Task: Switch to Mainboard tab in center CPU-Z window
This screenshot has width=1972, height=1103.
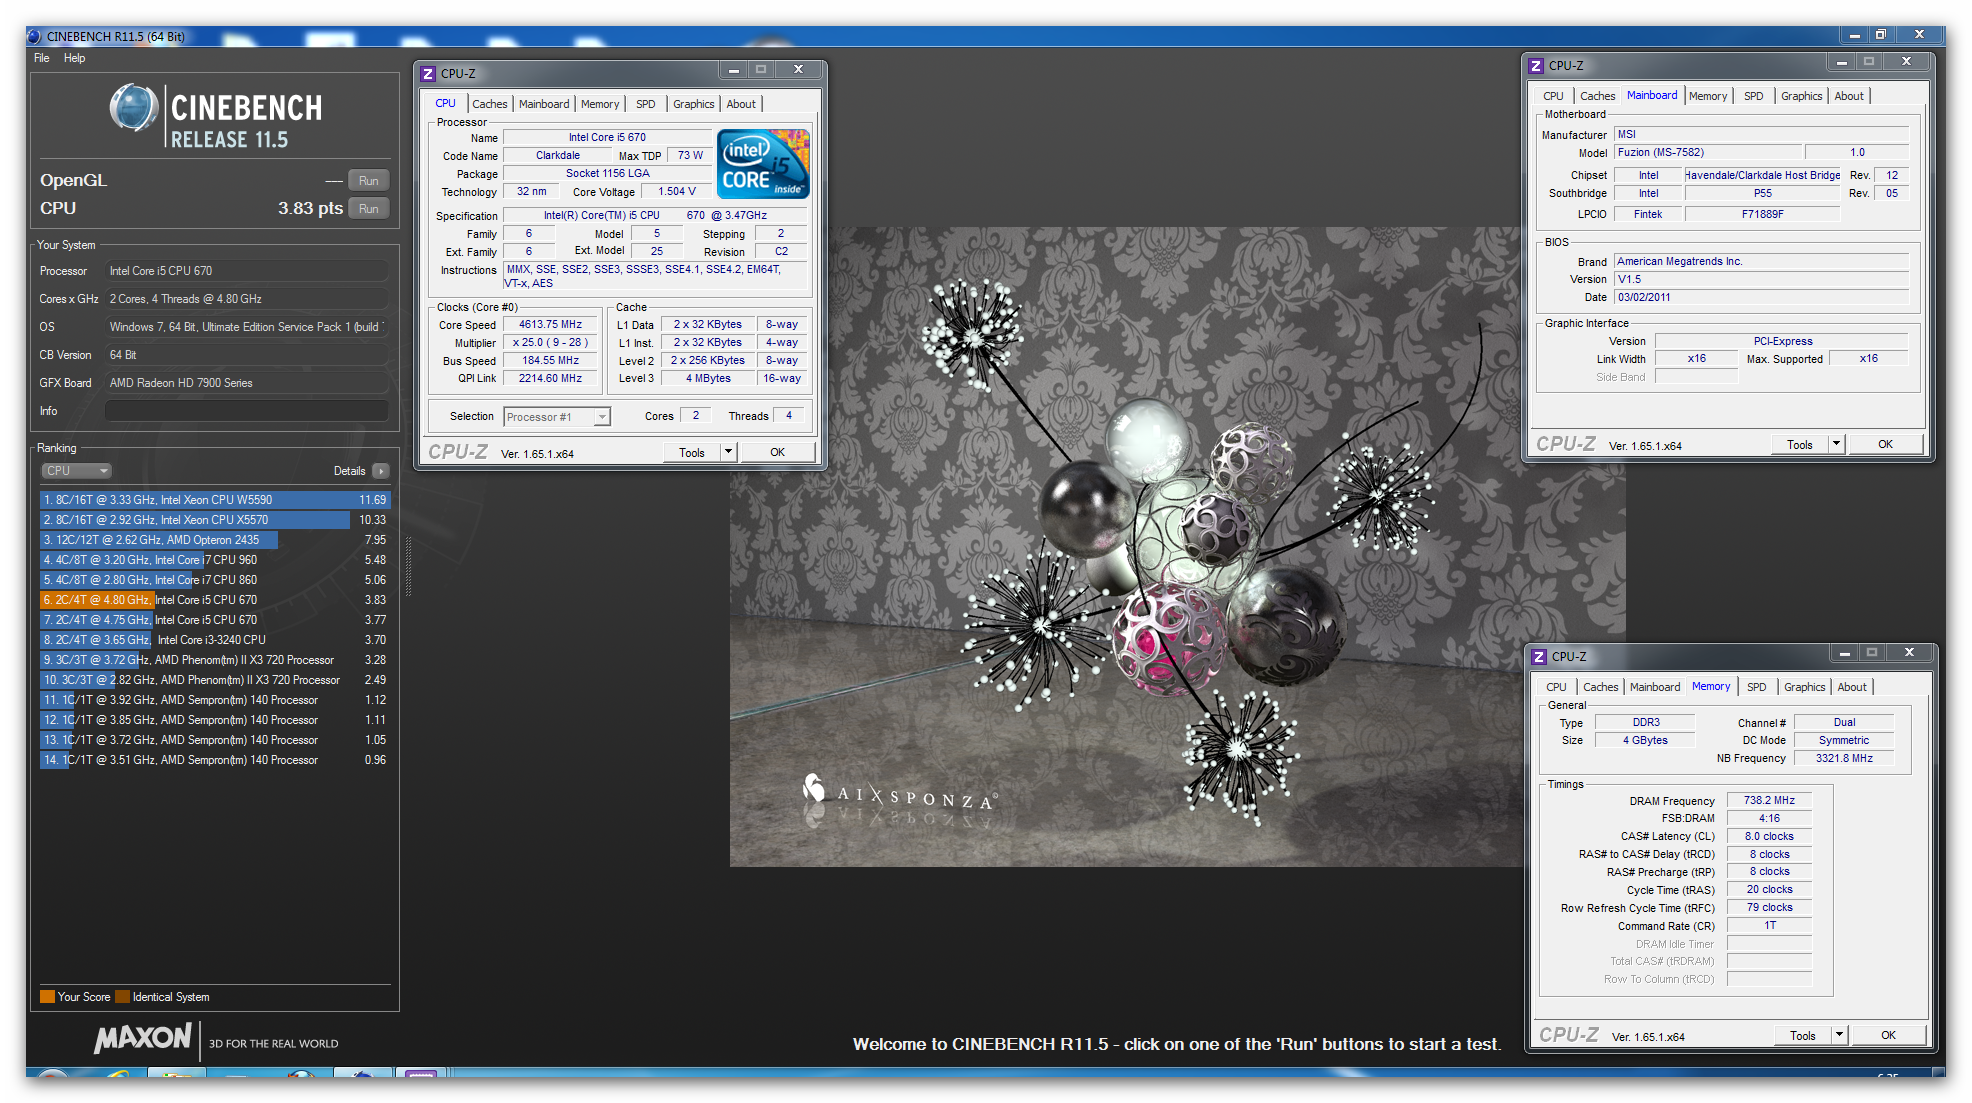Action: pos(544,104)
